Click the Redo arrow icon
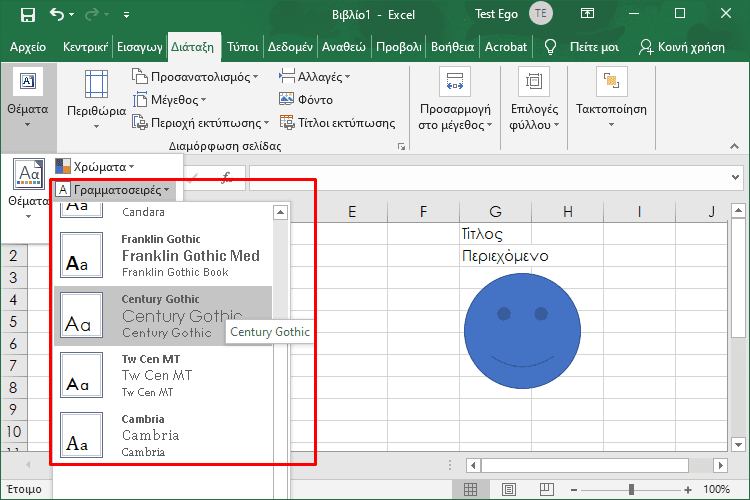 [x=91, y=15]
